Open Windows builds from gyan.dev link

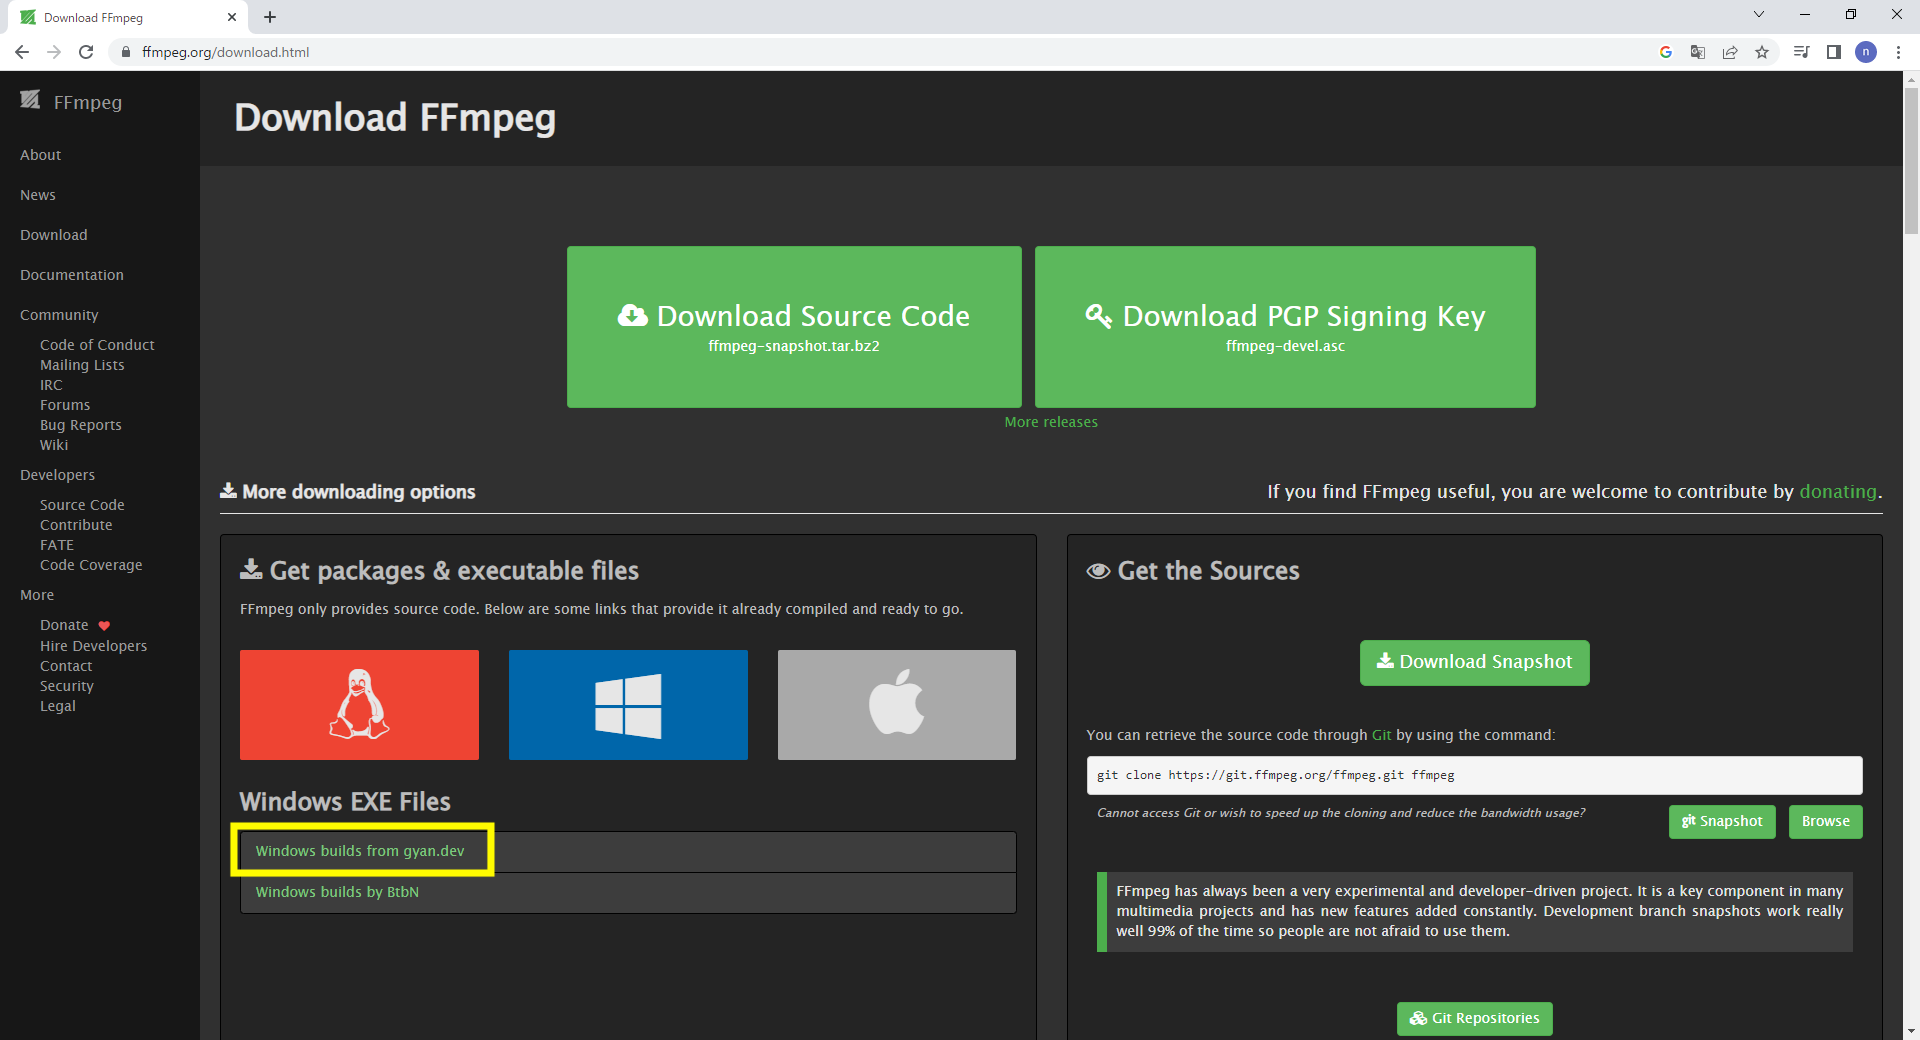pos(360,851)
